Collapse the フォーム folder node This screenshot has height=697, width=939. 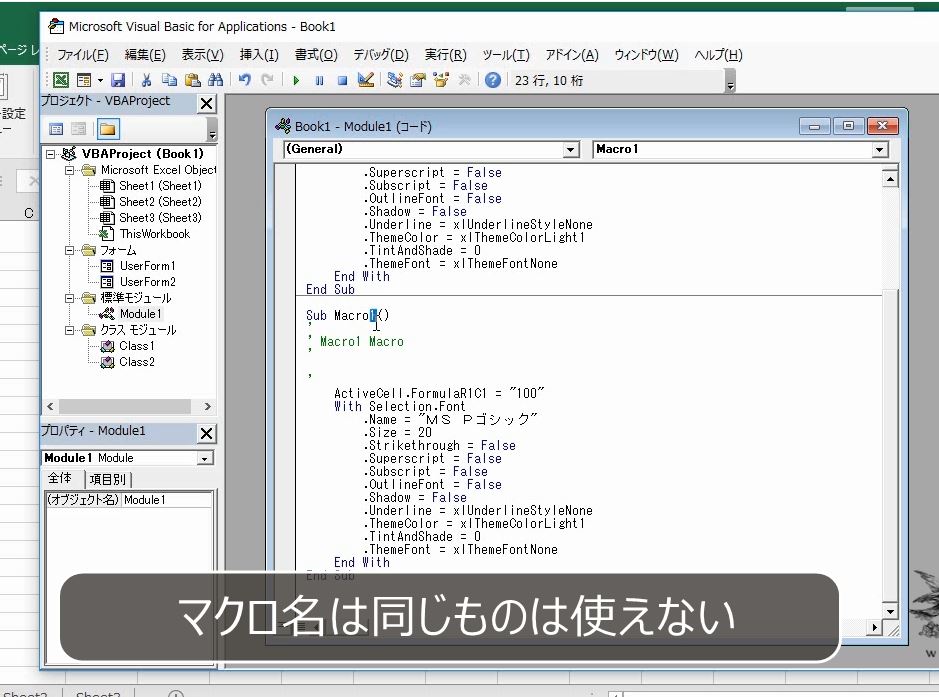tap(69, 250)
